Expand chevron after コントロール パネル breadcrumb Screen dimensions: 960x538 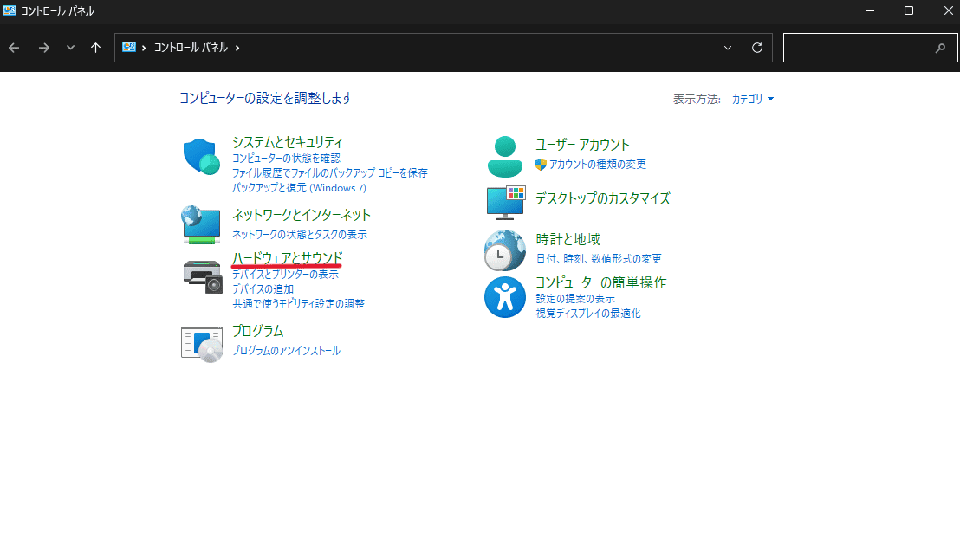(238, 48)
